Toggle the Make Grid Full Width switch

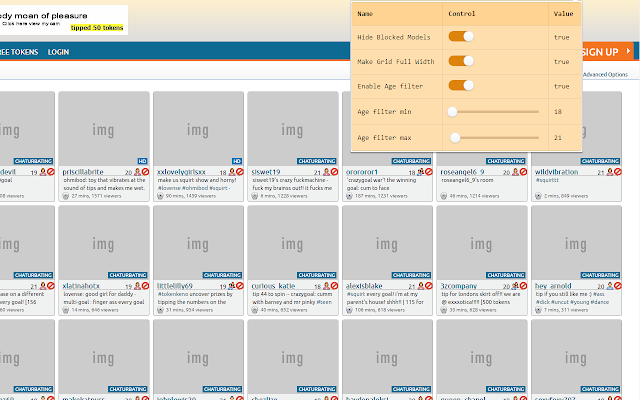[x=461, y=61]
